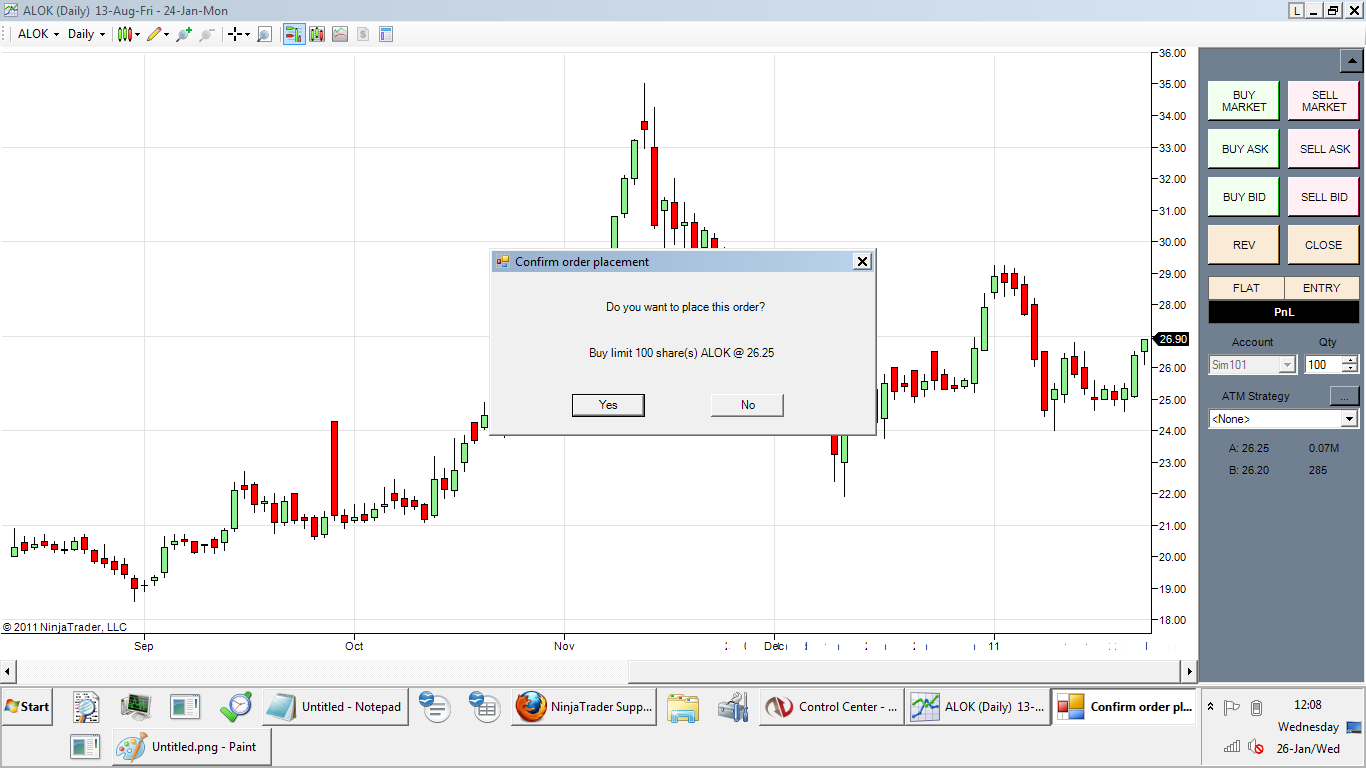Click the greyed strategies dollar icon
This screenshot has width=1366, height=768.
tap(363, 34)
